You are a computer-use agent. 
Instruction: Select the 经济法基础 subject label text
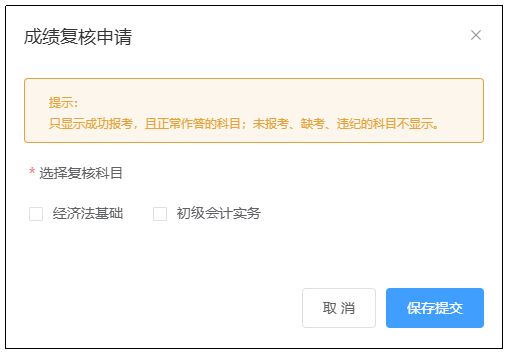pyautogui.click(x=88, y=213)
